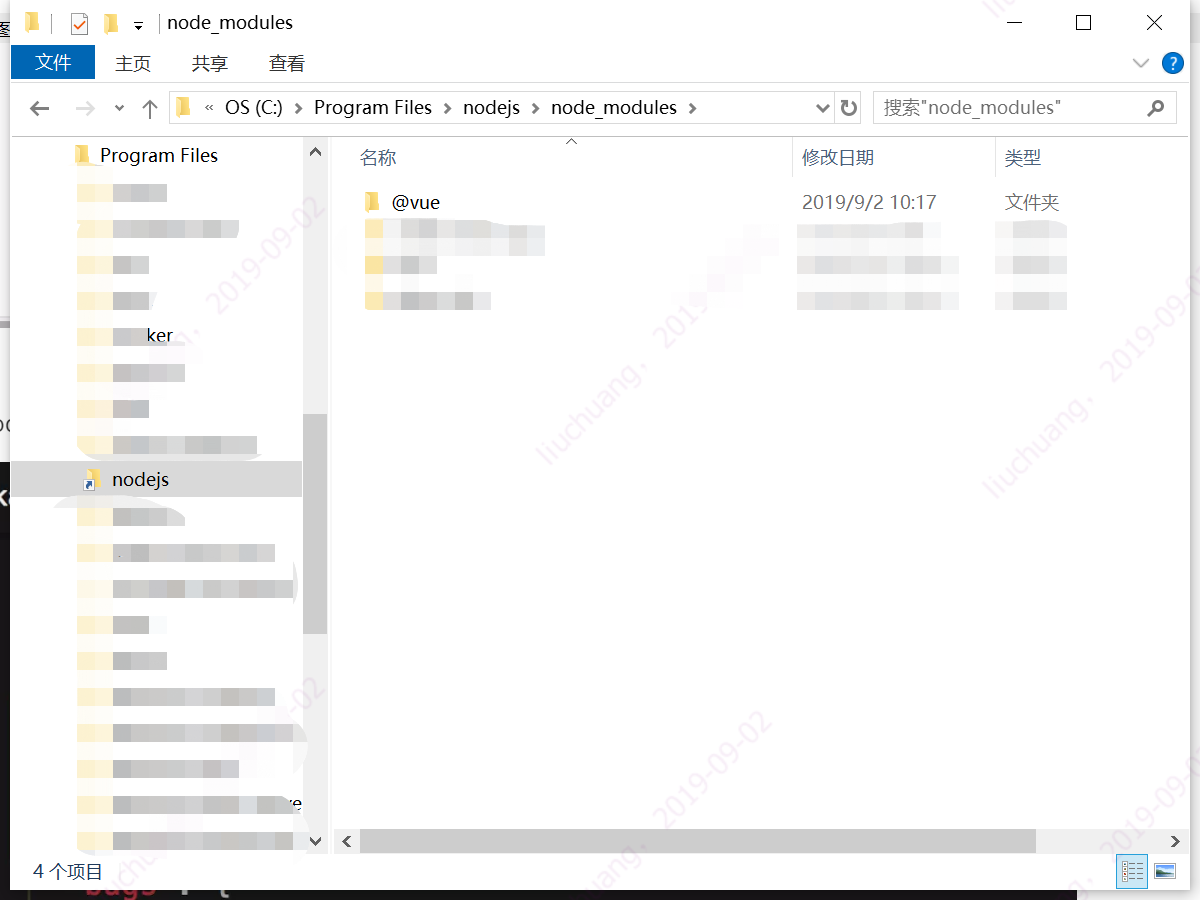Screen dimensions: 1200x900
Task: Select nodejs in the navigation pane
Action: (140, 479)
